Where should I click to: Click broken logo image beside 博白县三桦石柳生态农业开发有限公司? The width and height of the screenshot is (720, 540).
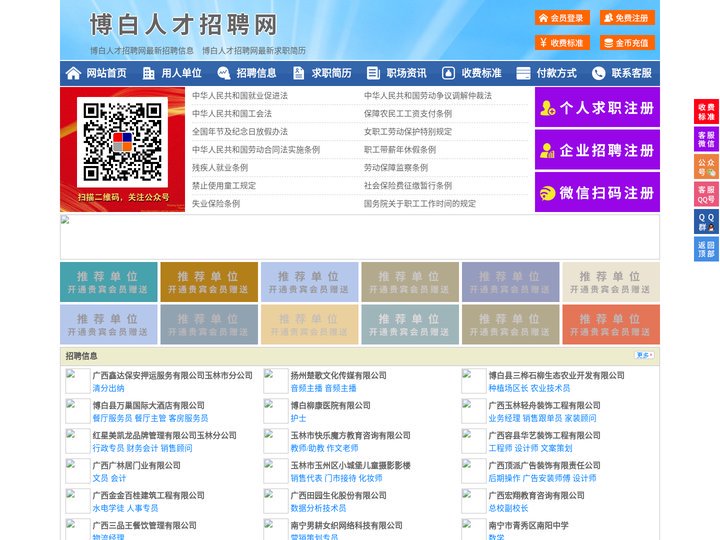pos(474,381)
